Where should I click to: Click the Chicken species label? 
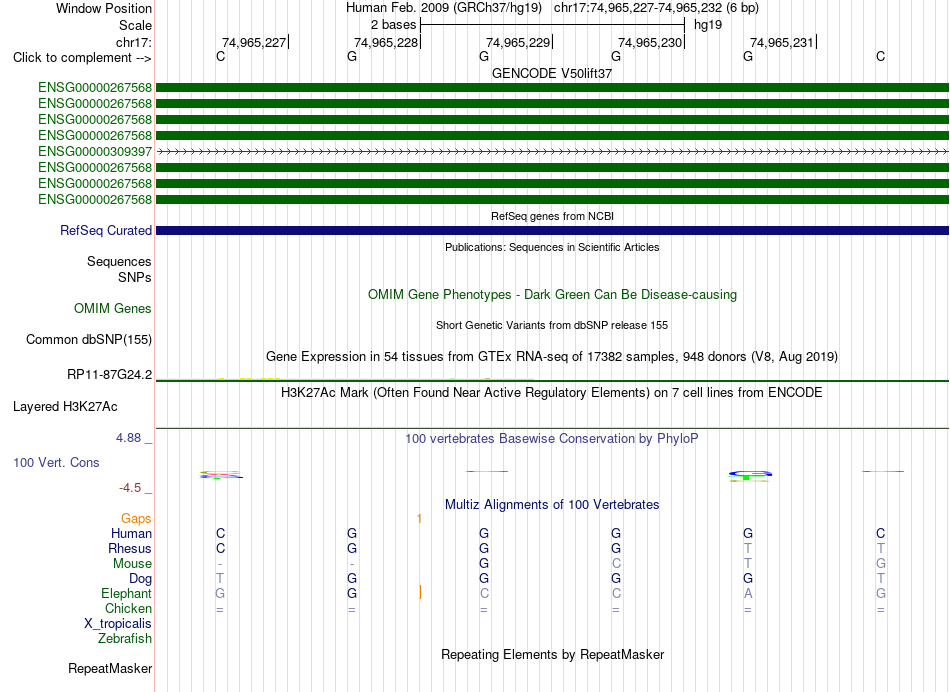[x=128, y=608]
